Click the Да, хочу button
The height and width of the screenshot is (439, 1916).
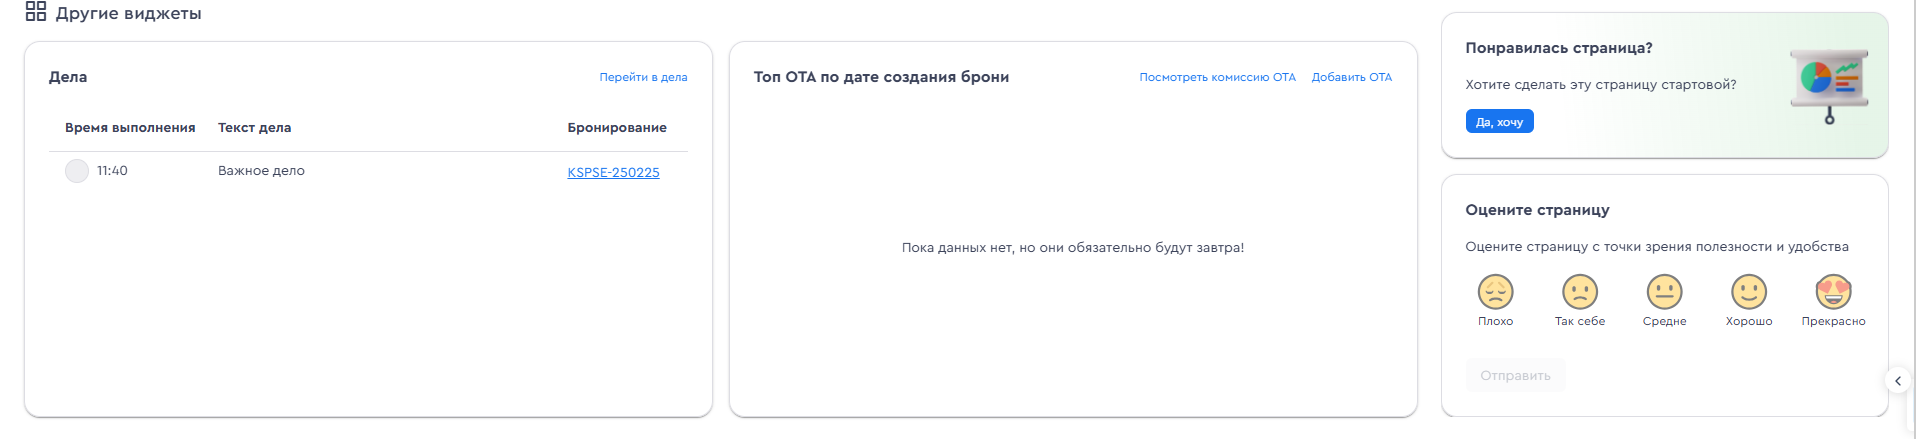point(1499,122)
